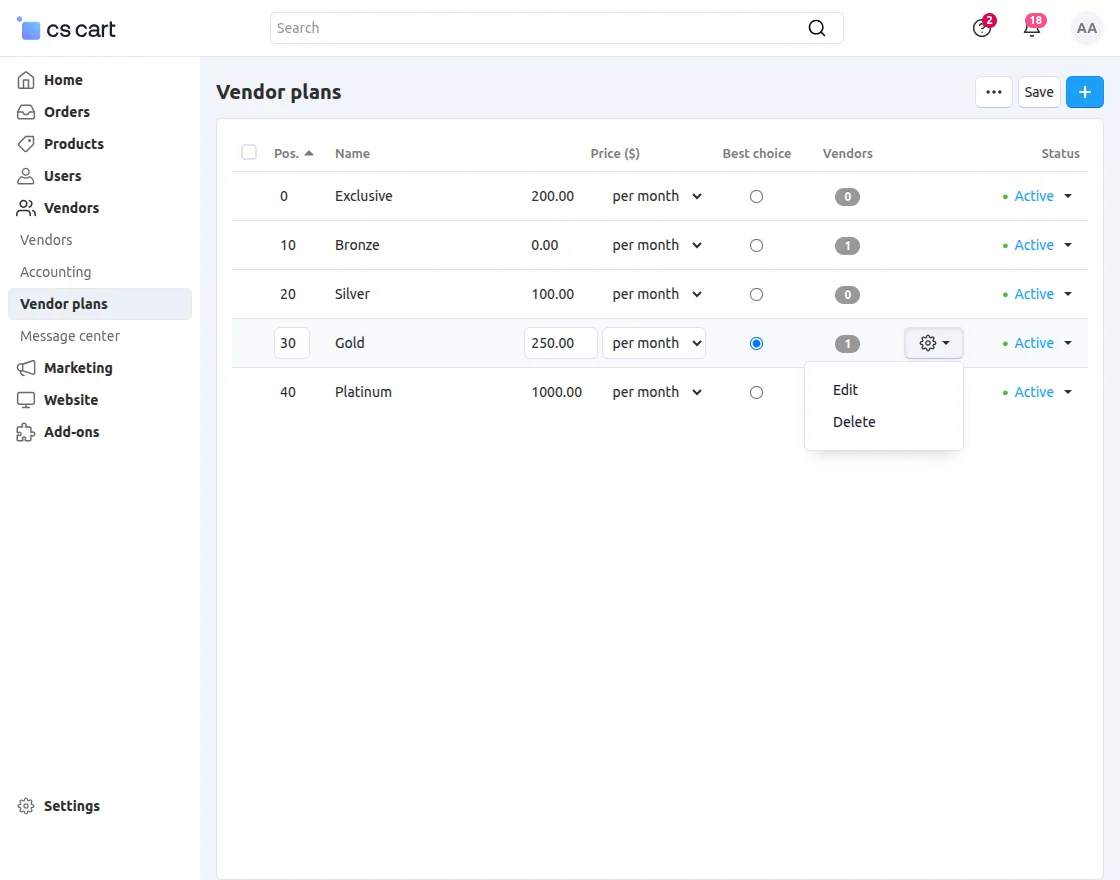
Task: Choose Delete from the gear menu
Action: [854, 422]
